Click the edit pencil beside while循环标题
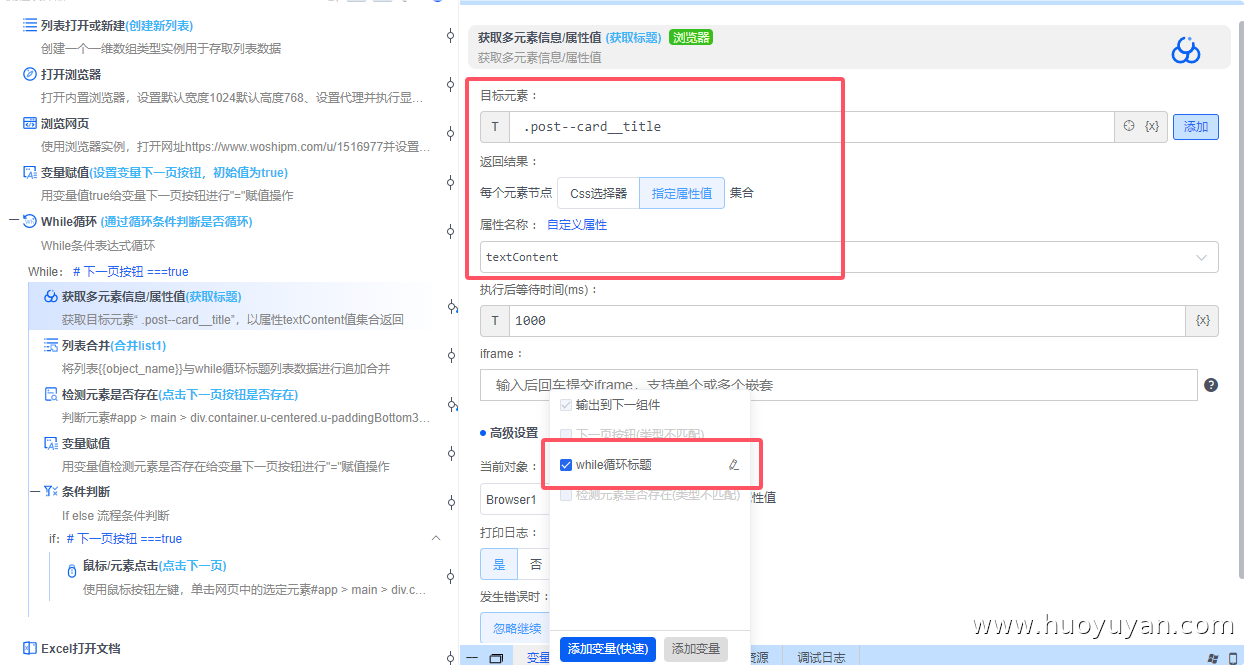Image resolution: width=1244 pixels, height=665 pixels. coord(734,465)
